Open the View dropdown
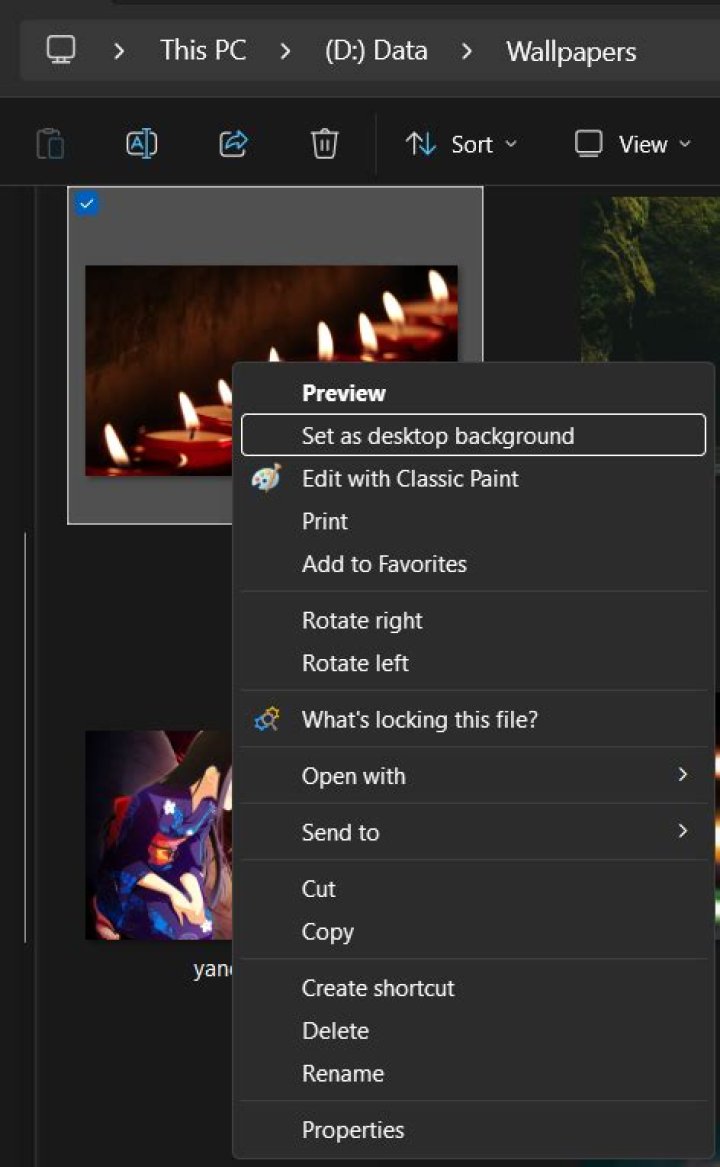This screenshot has width=720, height=1167. pyautogui.click(x=633, y=144)
